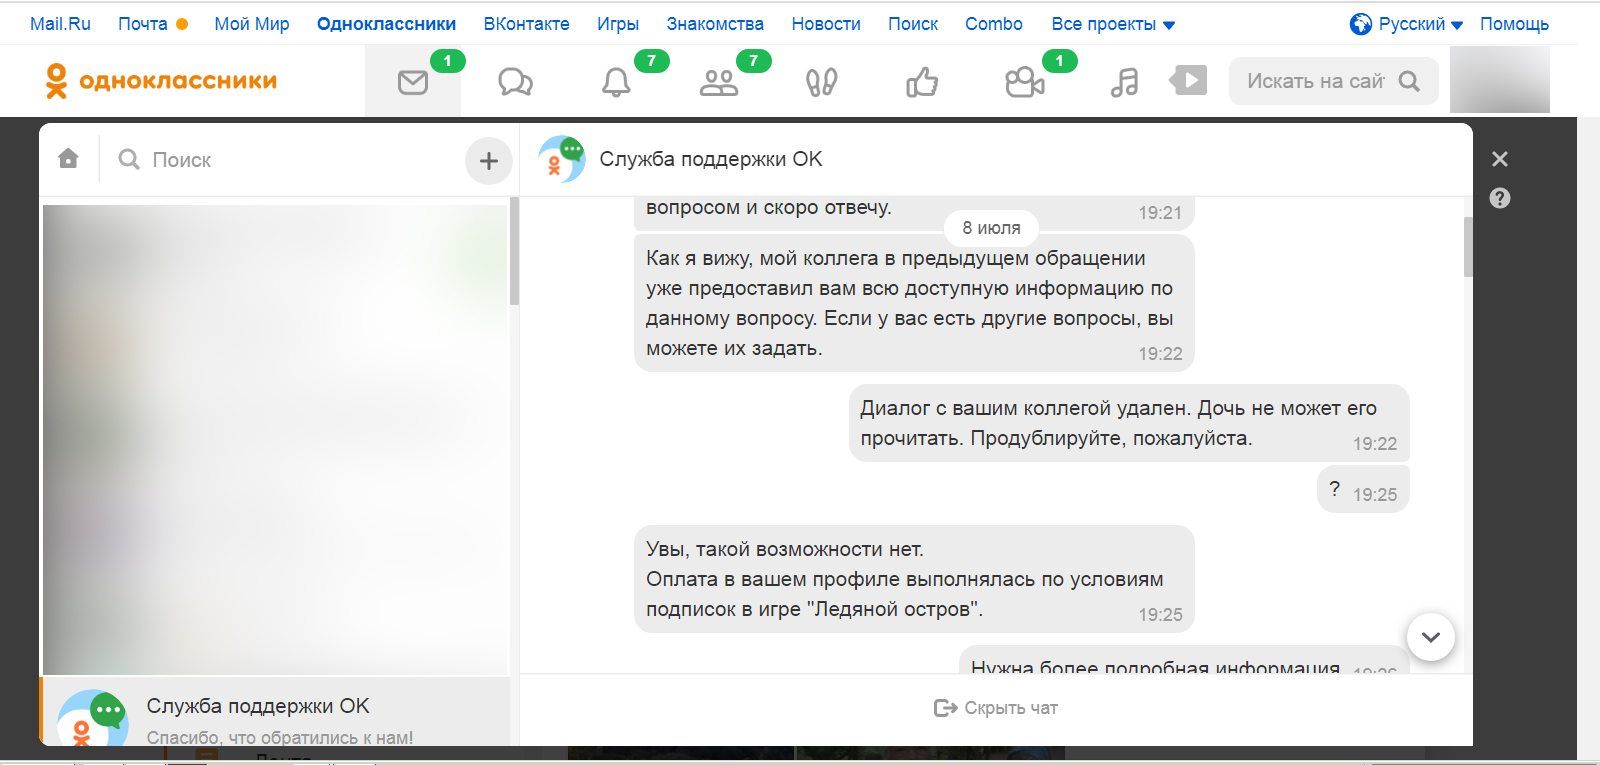The image size is (1600, 765).
Task: Open the Messages envelope icon
Action: pos(413,82)
